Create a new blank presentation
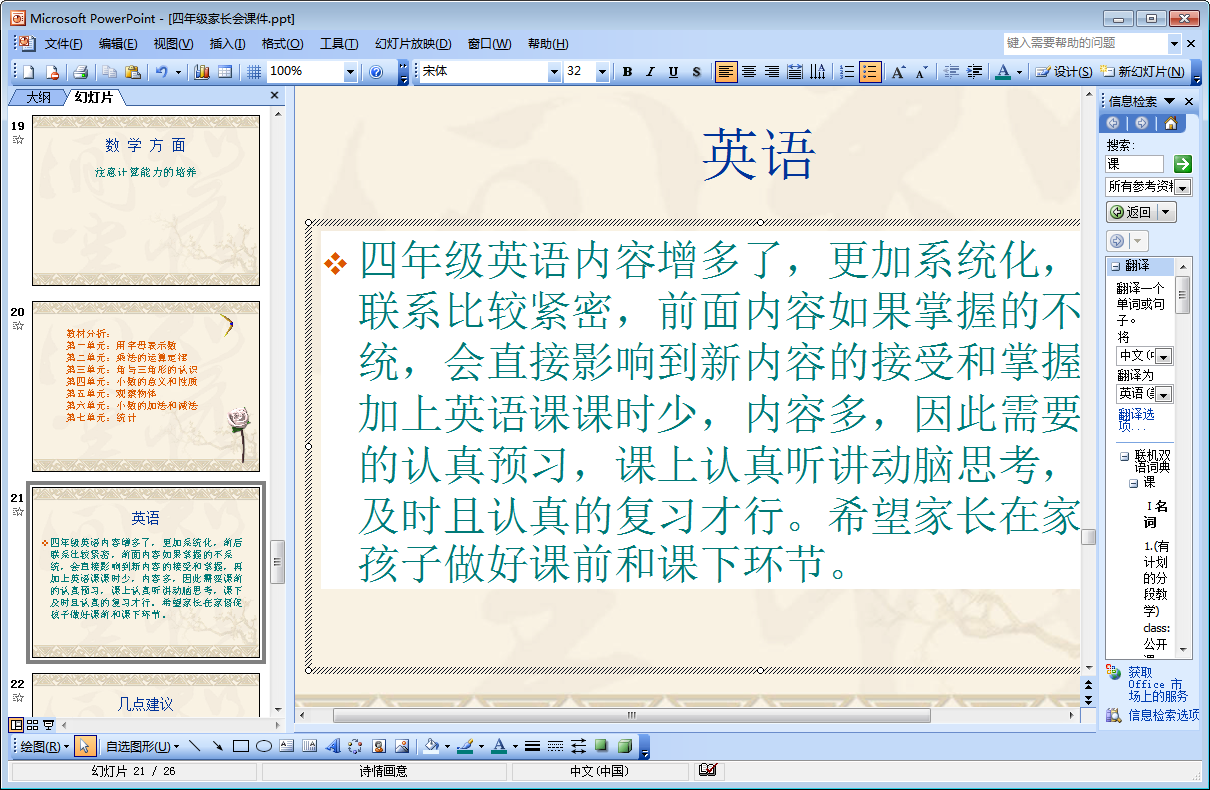Image resolution: width=1210 pixels, height=790 pixels. [x=29, y=72]
